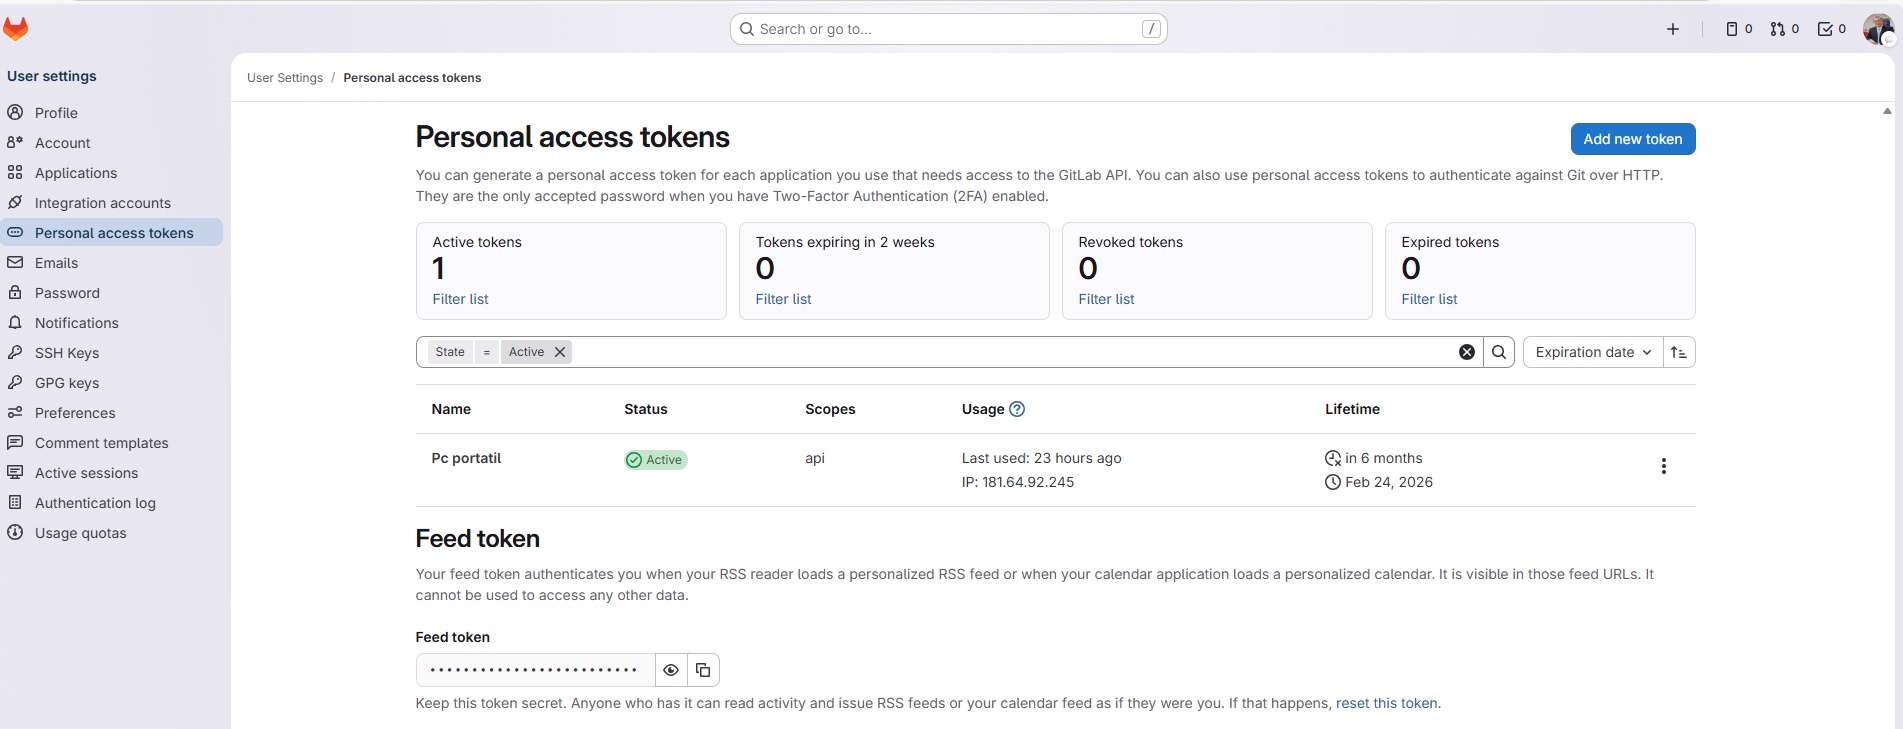Open the to-do list icon
Screen dimensions: 1903x729
1831,29
